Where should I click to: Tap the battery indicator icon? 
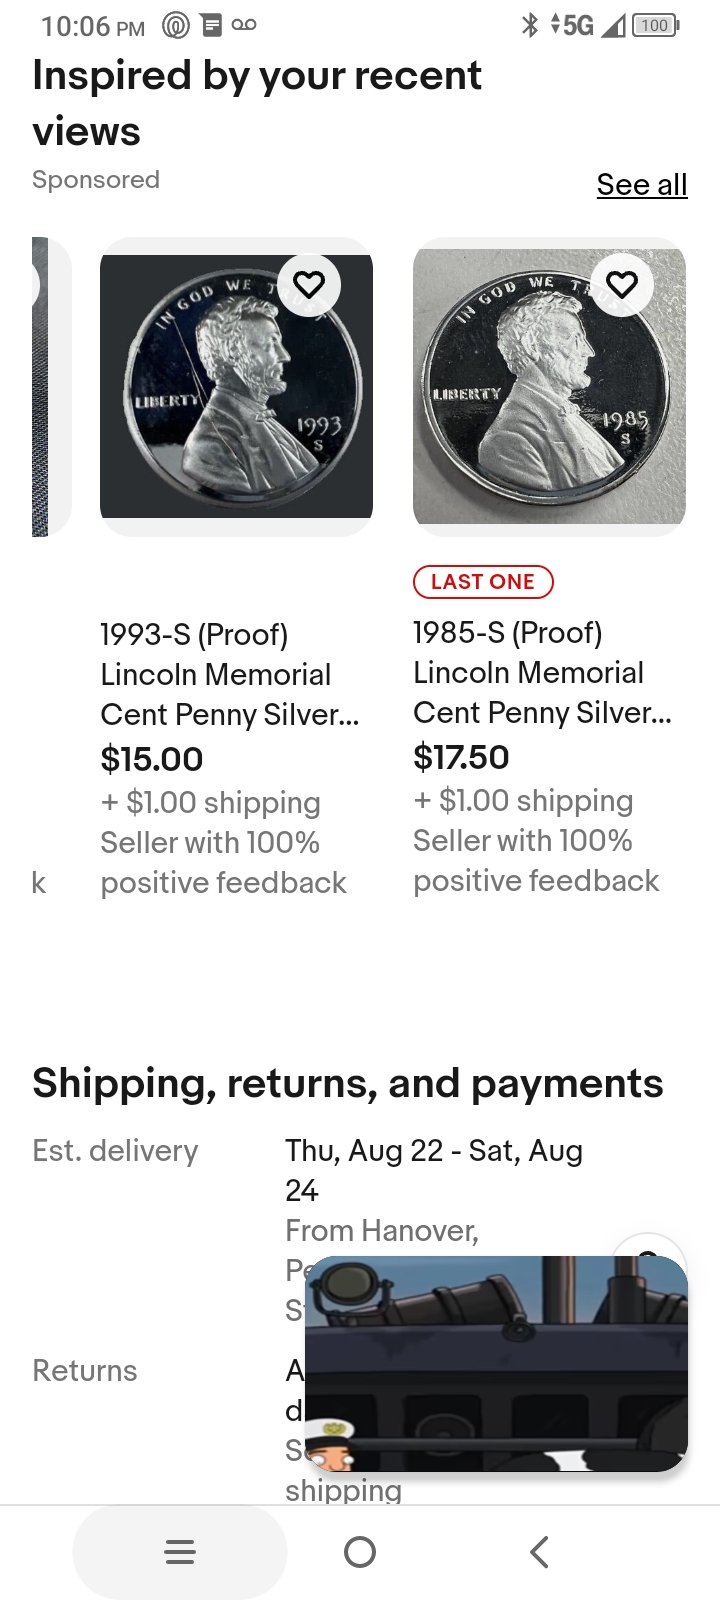coord(655,25)
